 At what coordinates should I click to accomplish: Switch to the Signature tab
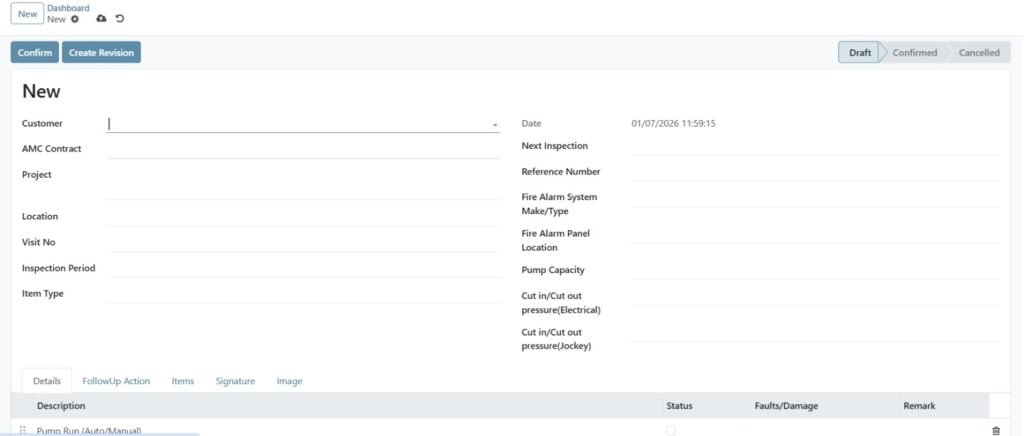[x=235, y=381]
